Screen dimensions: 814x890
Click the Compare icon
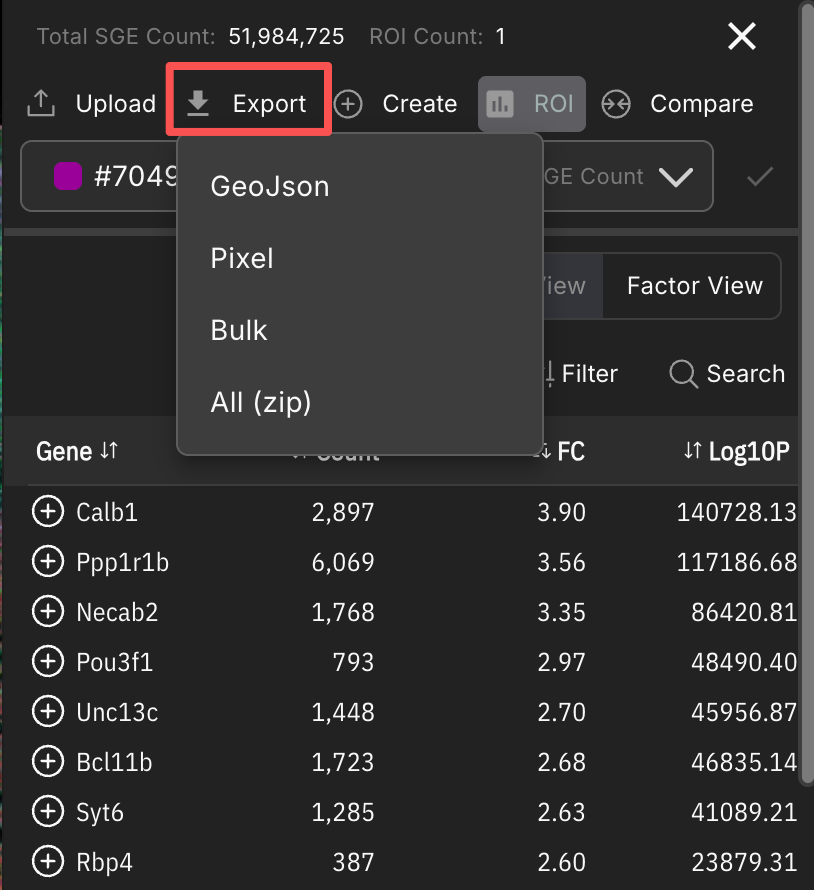tap(616, 103)
